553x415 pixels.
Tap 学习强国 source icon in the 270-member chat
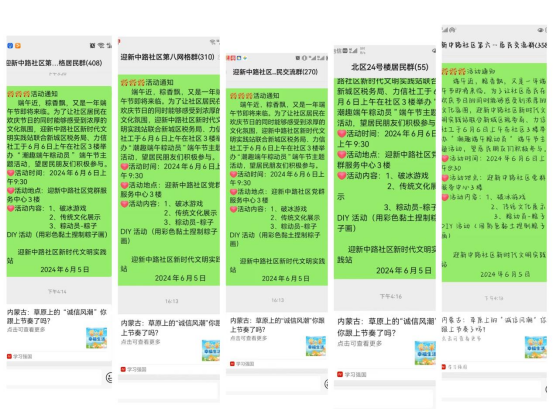(x=232, y=364)
